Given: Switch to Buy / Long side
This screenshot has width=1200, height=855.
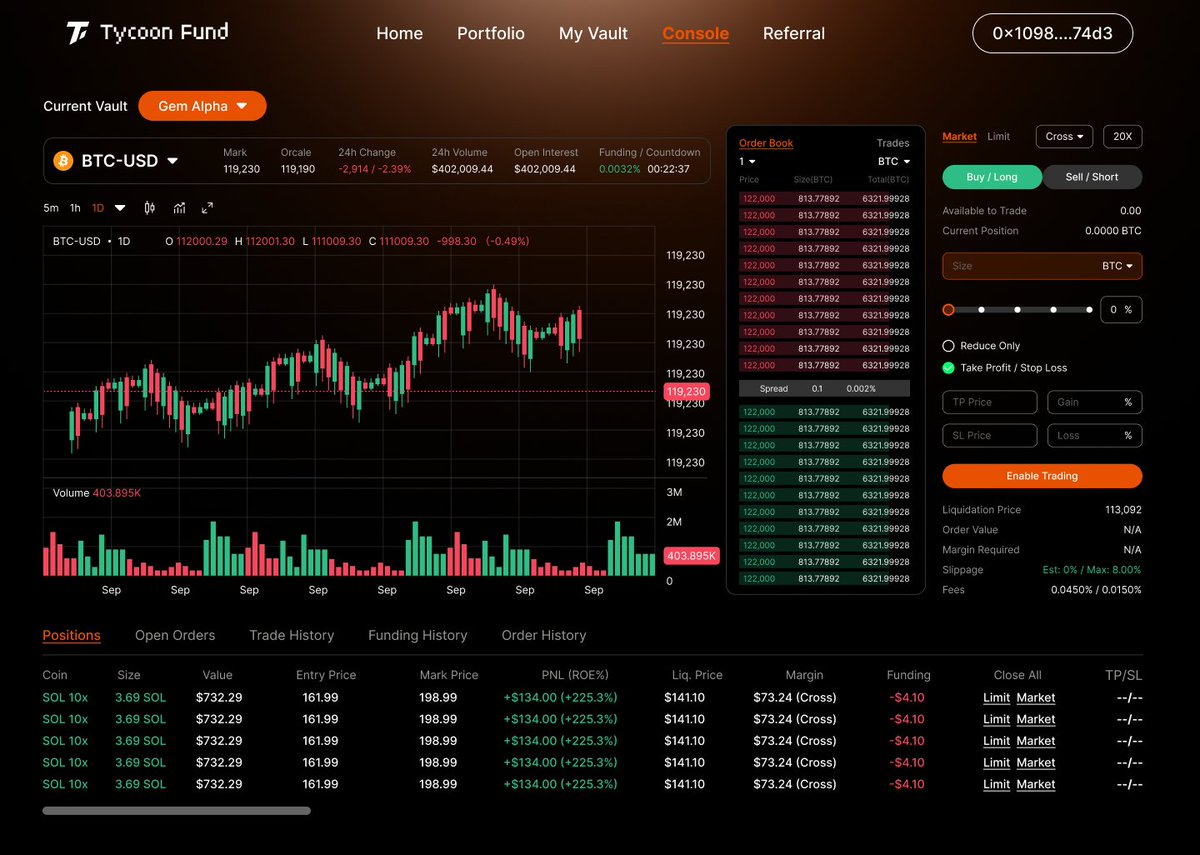Looking at the screenshot, I should (x=992, y=177).
